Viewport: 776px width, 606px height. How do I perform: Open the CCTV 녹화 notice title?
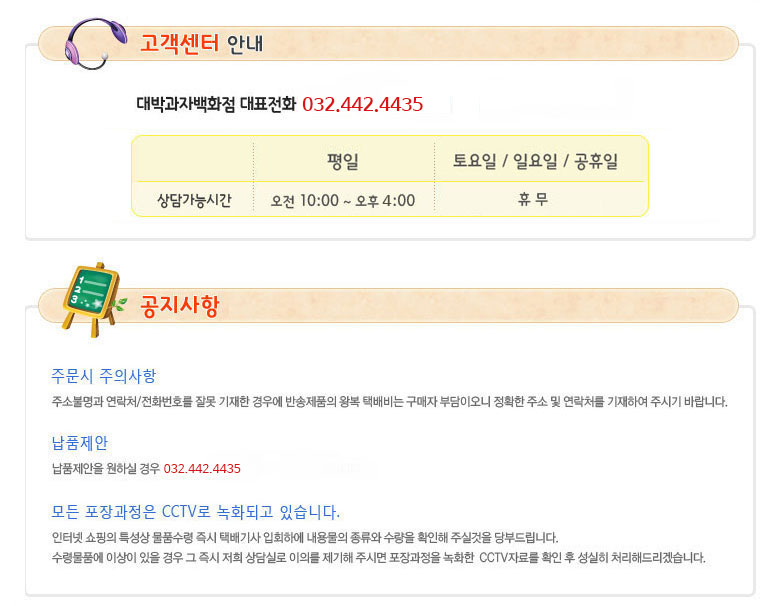[195, 511]
